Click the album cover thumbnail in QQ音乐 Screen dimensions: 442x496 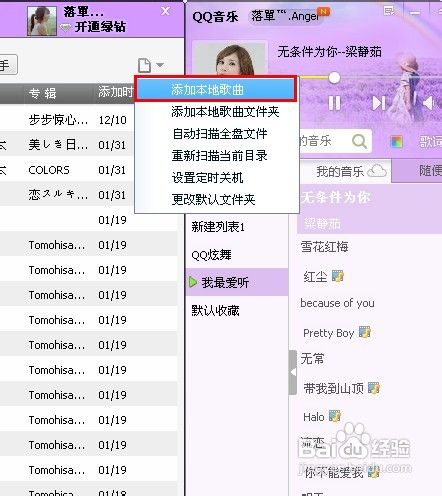click(x=230, y=58)
